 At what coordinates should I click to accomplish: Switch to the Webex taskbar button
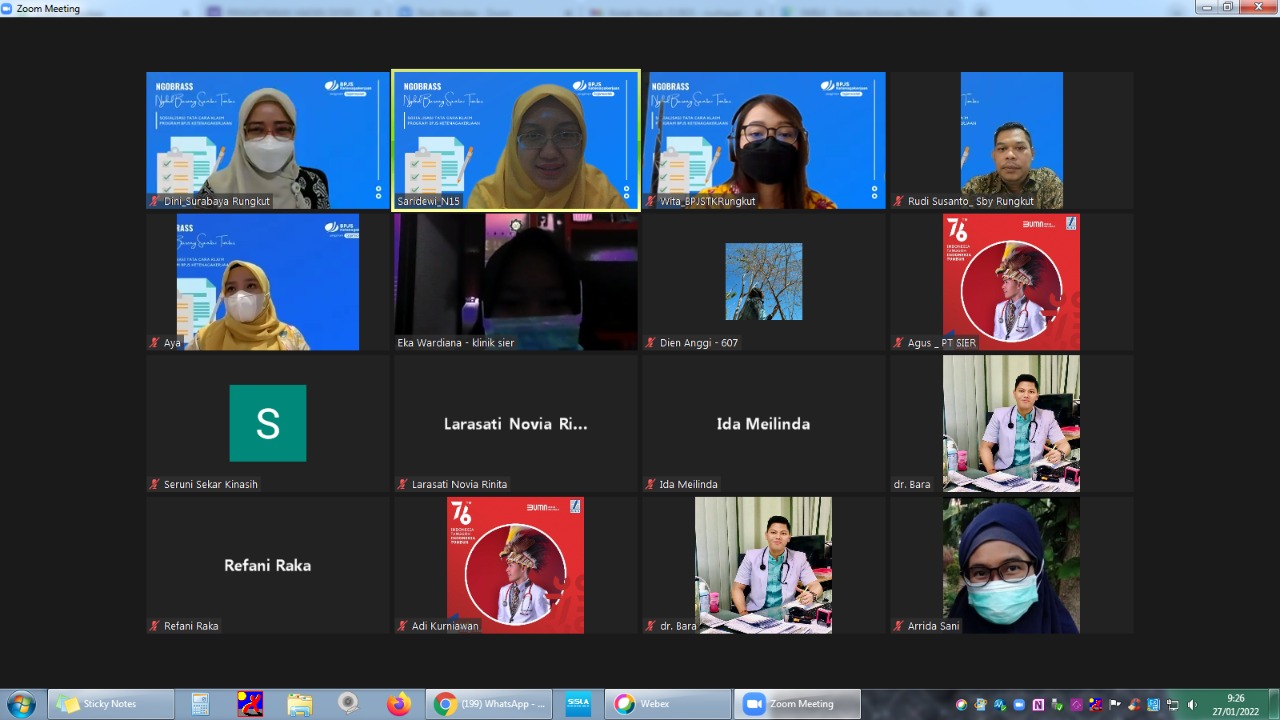point(668,704)
